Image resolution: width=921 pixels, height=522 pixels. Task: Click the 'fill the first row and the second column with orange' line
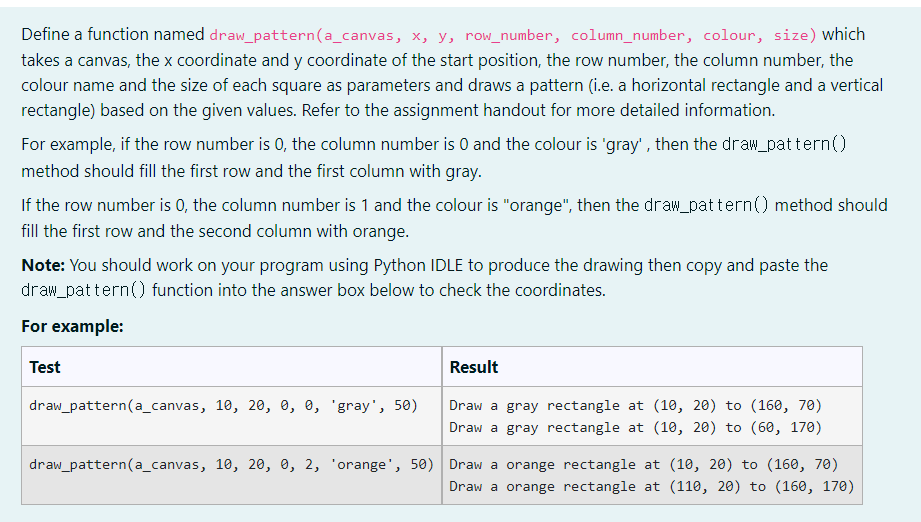(x=215, y=231)
